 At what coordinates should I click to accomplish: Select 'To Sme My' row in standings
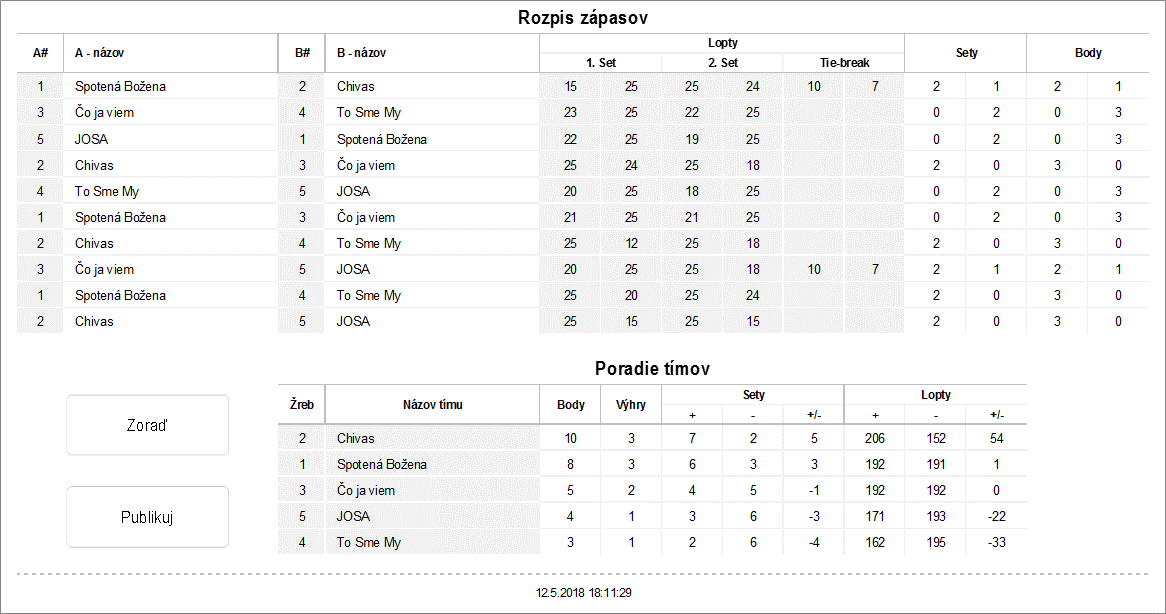(x=369, y=542)
